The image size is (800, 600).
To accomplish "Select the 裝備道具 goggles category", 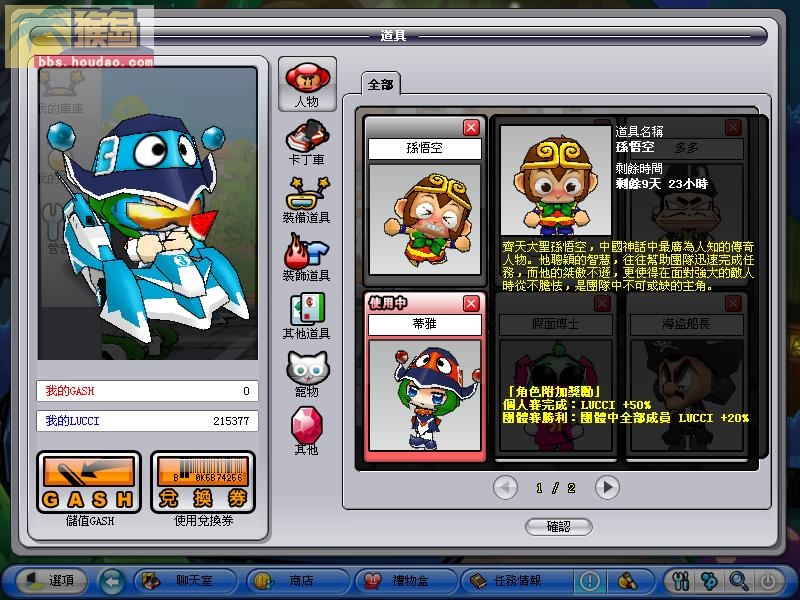I will 307,201.
